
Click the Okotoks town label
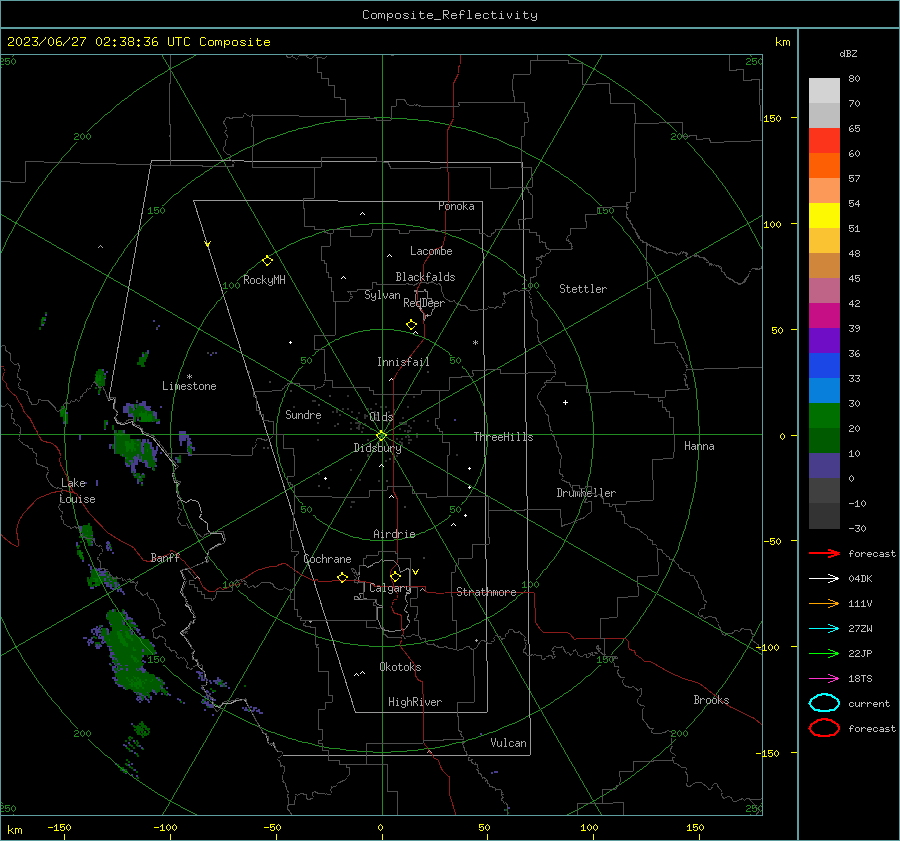[400, 667]
